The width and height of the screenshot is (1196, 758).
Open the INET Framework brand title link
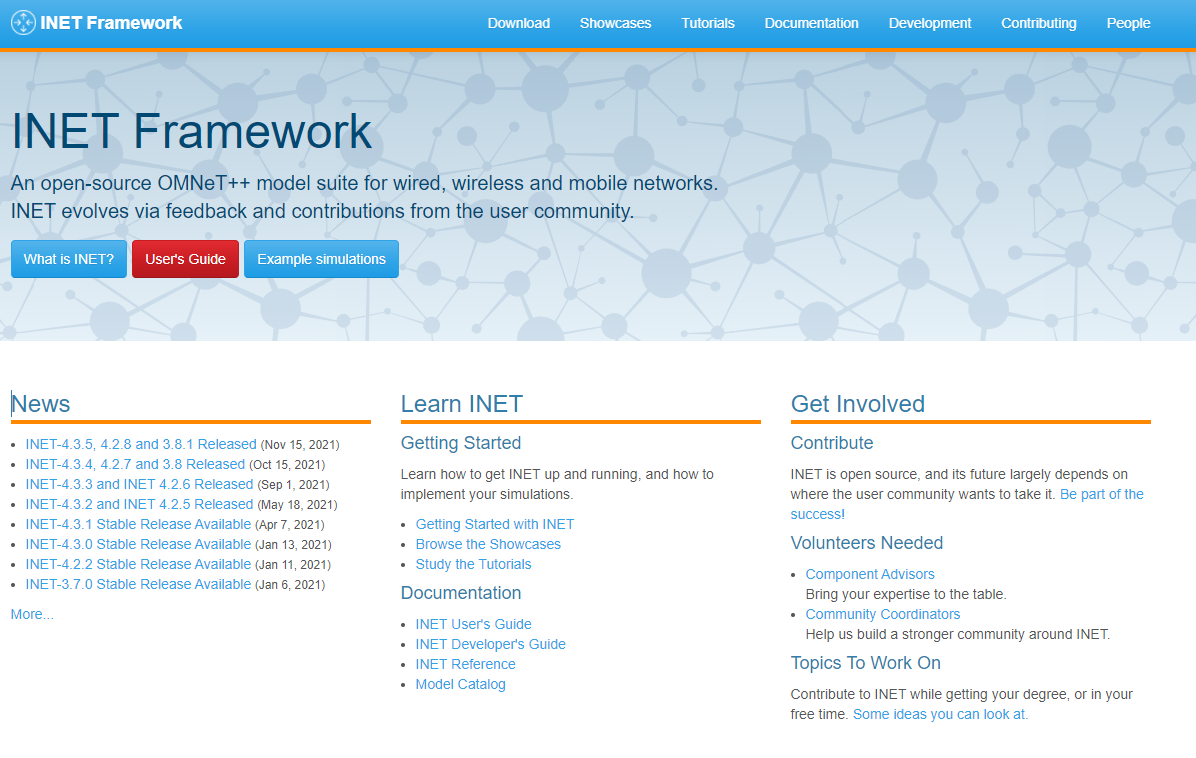[111, 23]
